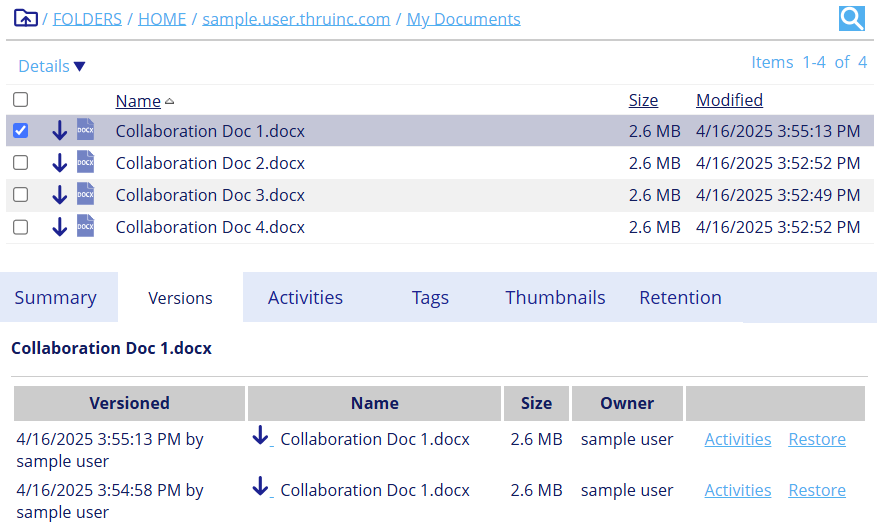This screenshot has width=877, height=532.
Task: Download Collaboration Doc 1.docx from file list
Action: [59, 131]
